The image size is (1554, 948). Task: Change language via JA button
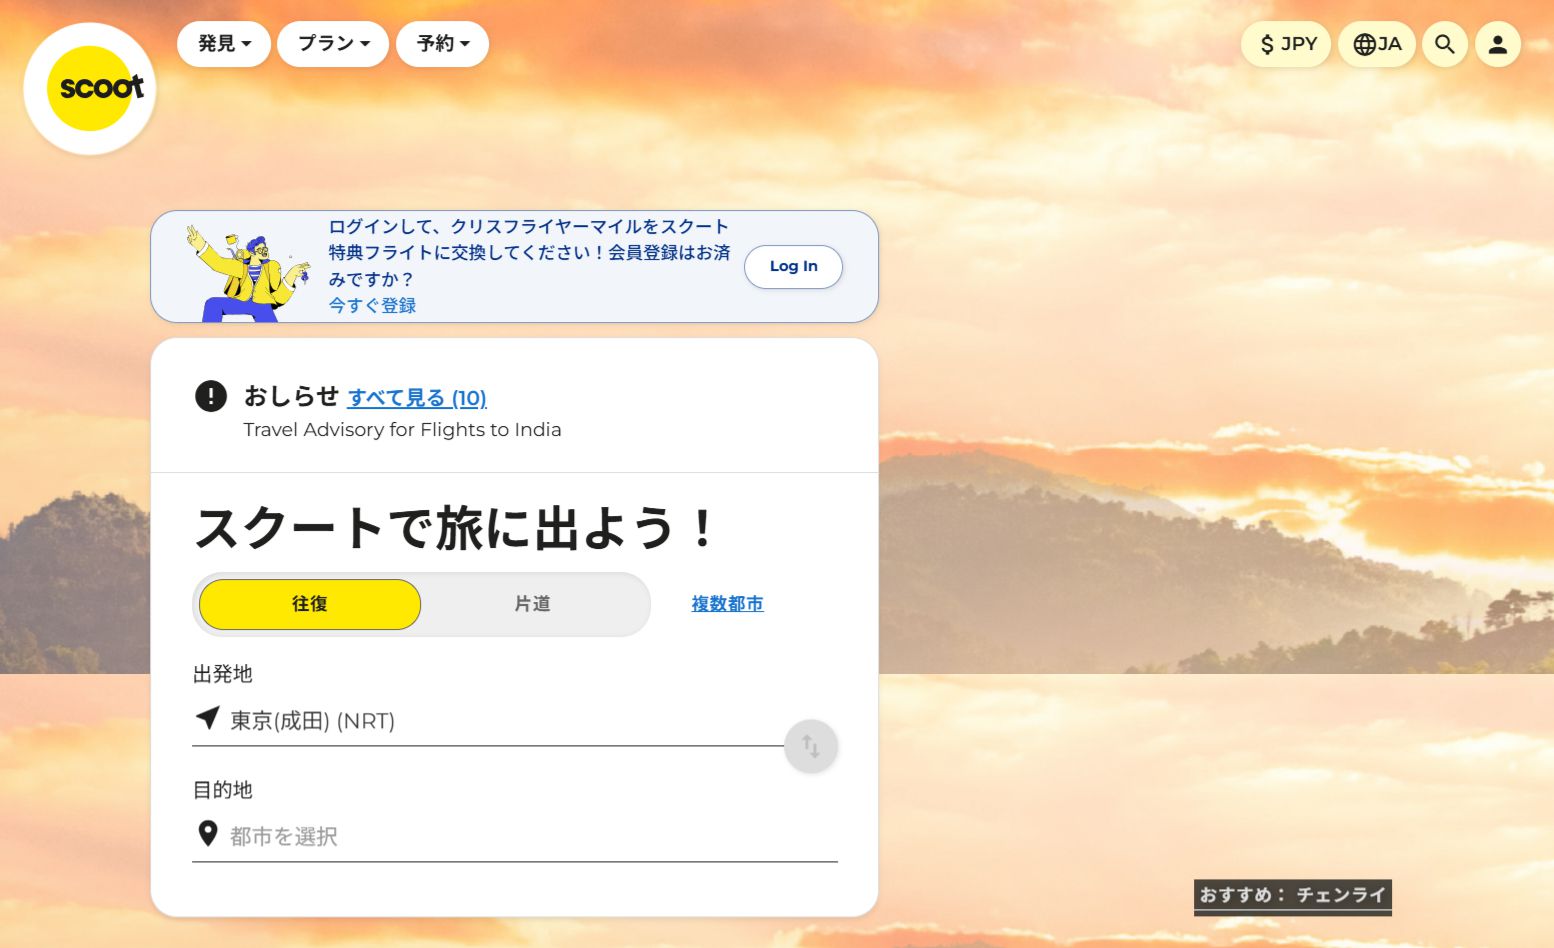[1377, 44]
